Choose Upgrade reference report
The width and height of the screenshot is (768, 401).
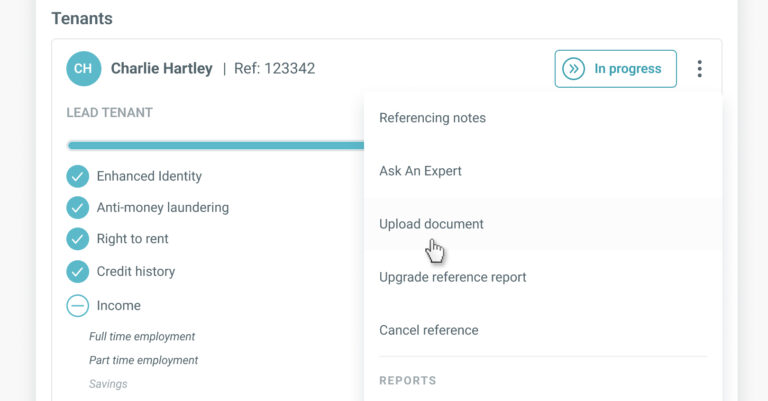click(543, 277)
